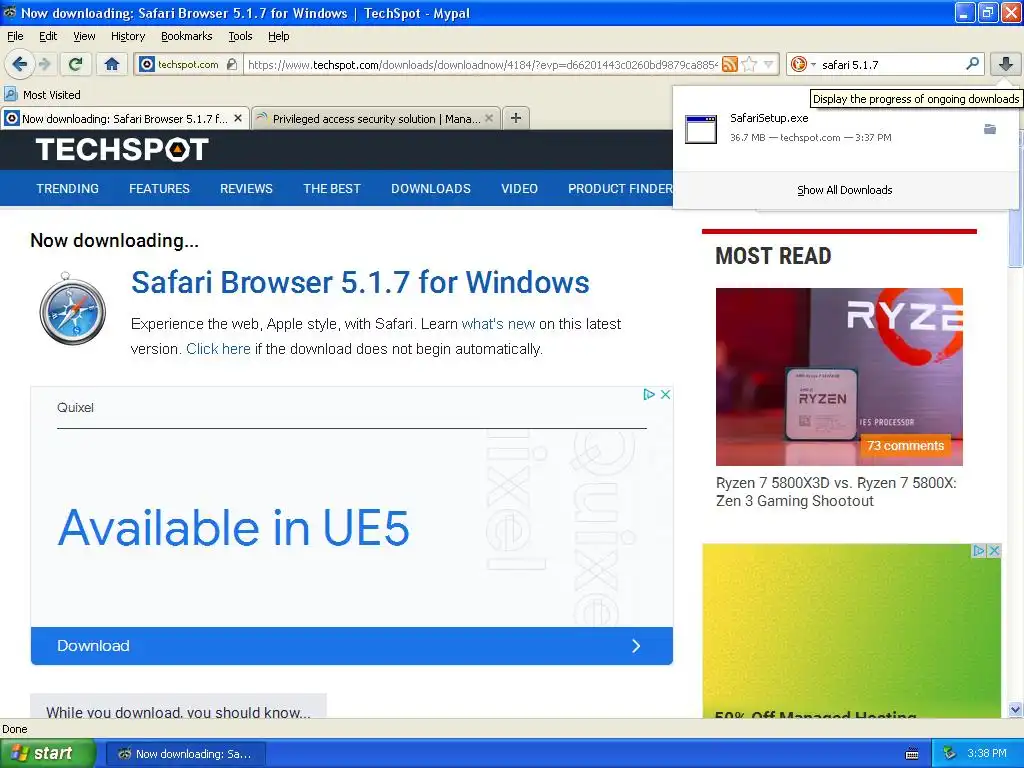The image size is (1024, 768).
Task: Close the sidebar ad with X icon
Action: point(994,551)
